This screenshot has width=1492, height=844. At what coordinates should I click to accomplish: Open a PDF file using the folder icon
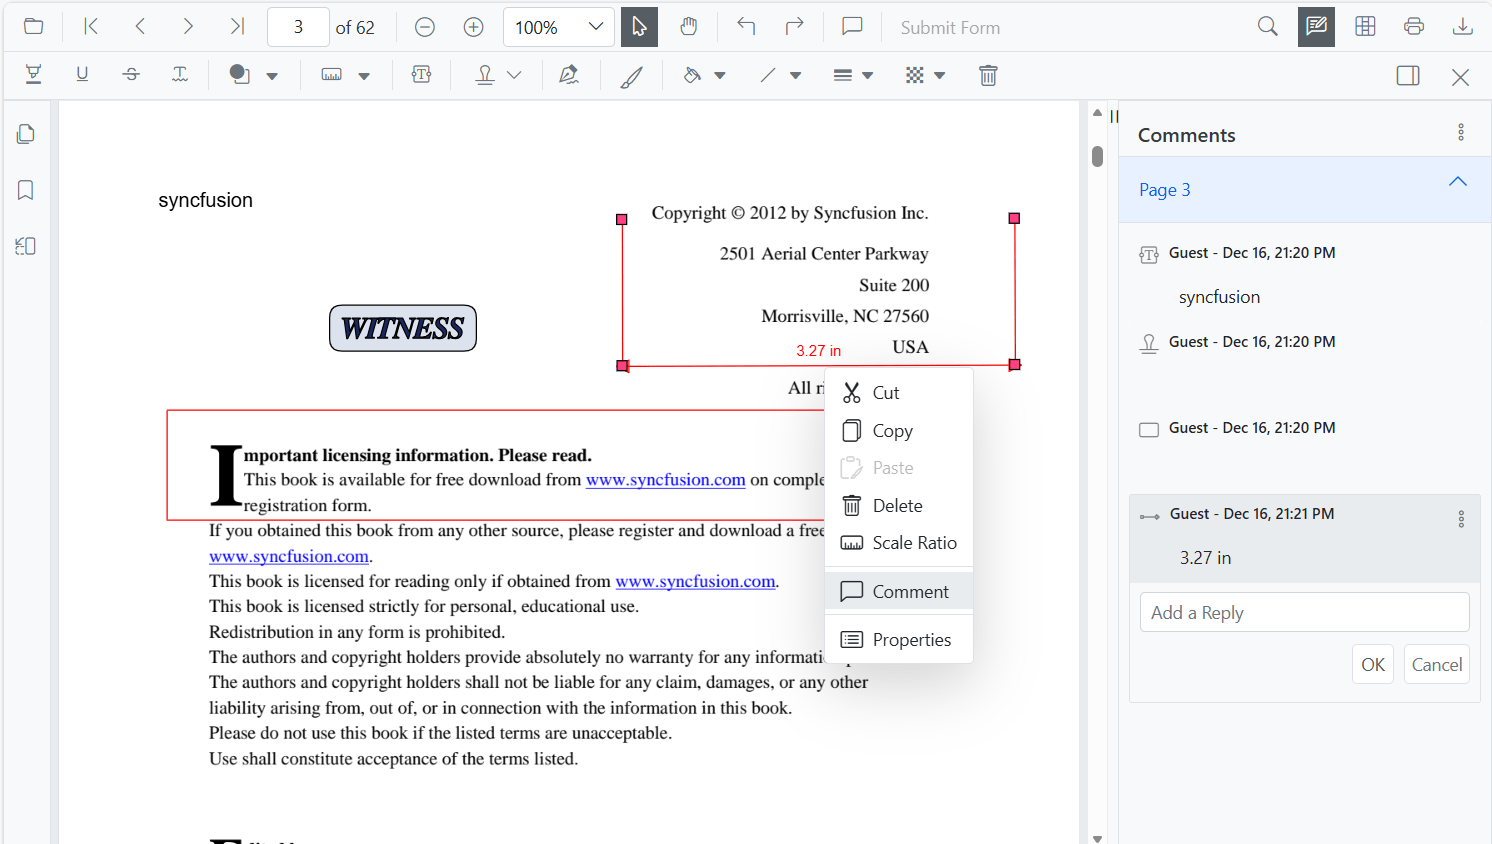tap(33, 27)
